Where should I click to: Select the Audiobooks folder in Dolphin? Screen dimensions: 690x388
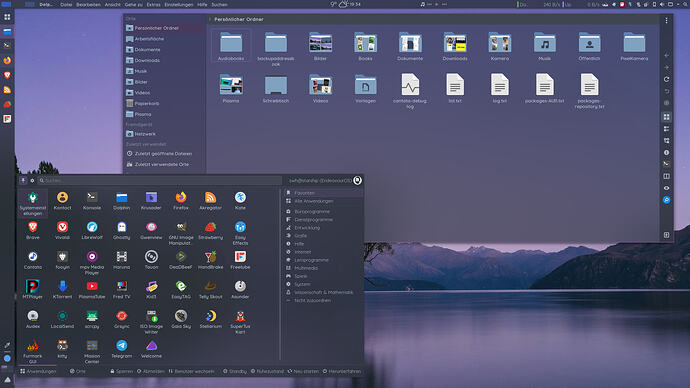pyautogui.click(x=231, y=46)
